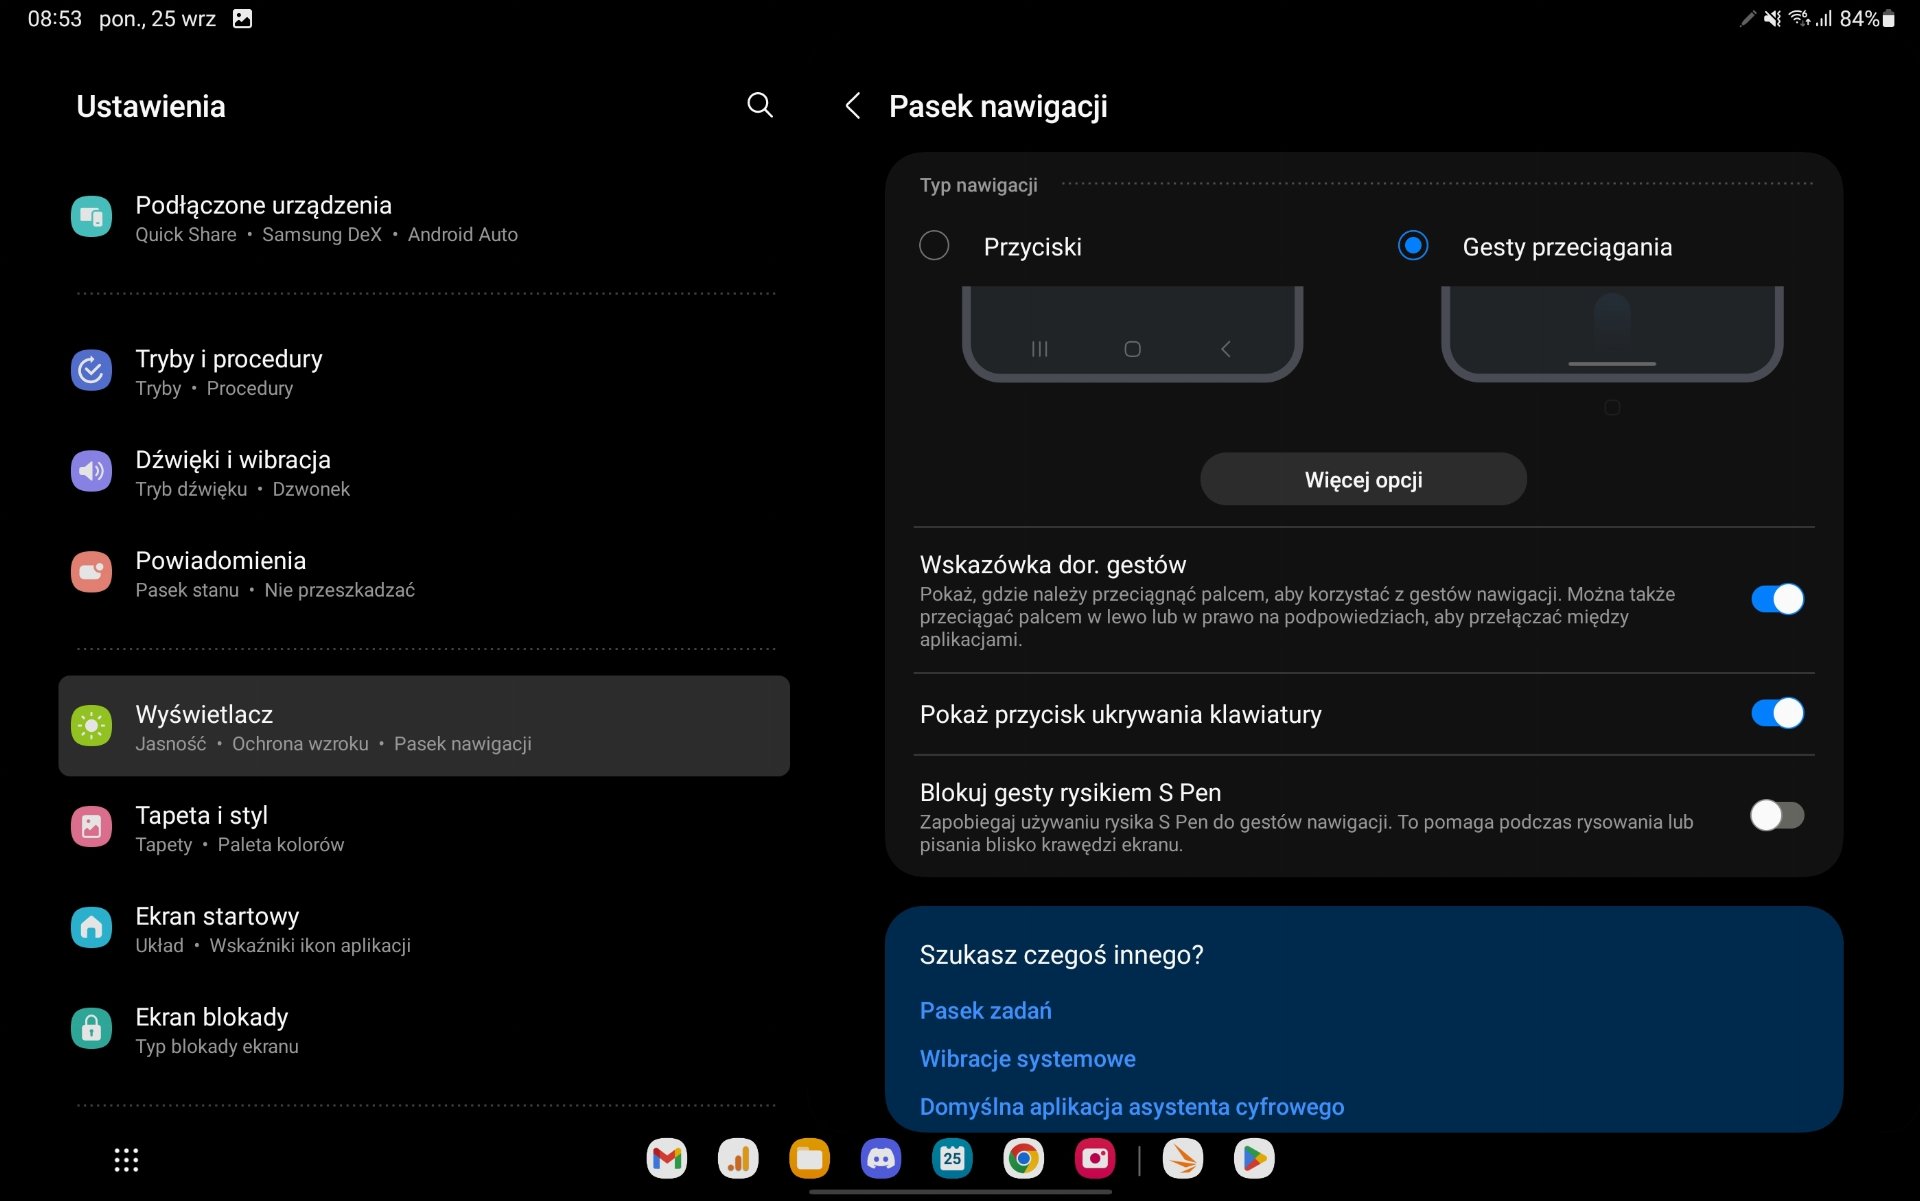Tap the Wi-Fi status icon
This screenshot has height=1201, width=1920.
(x=1799, y=18)
